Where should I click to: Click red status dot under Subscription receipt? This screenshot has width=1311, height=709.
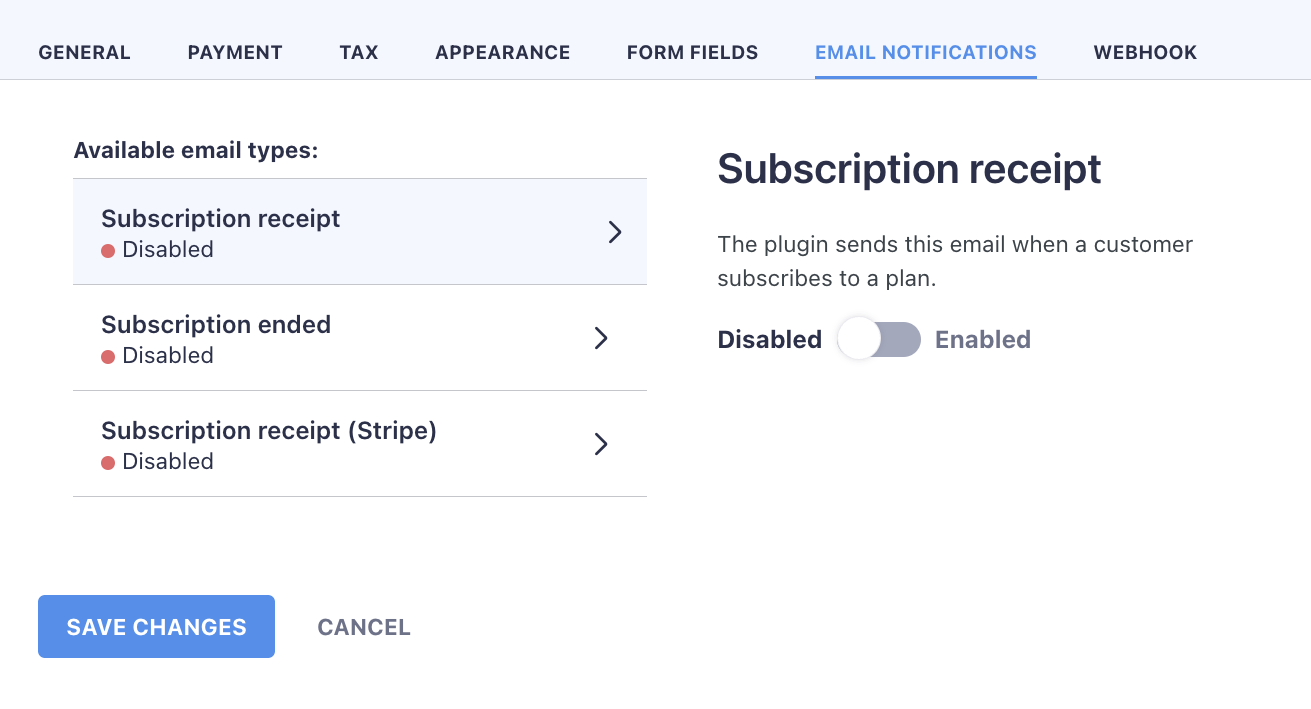108,250
